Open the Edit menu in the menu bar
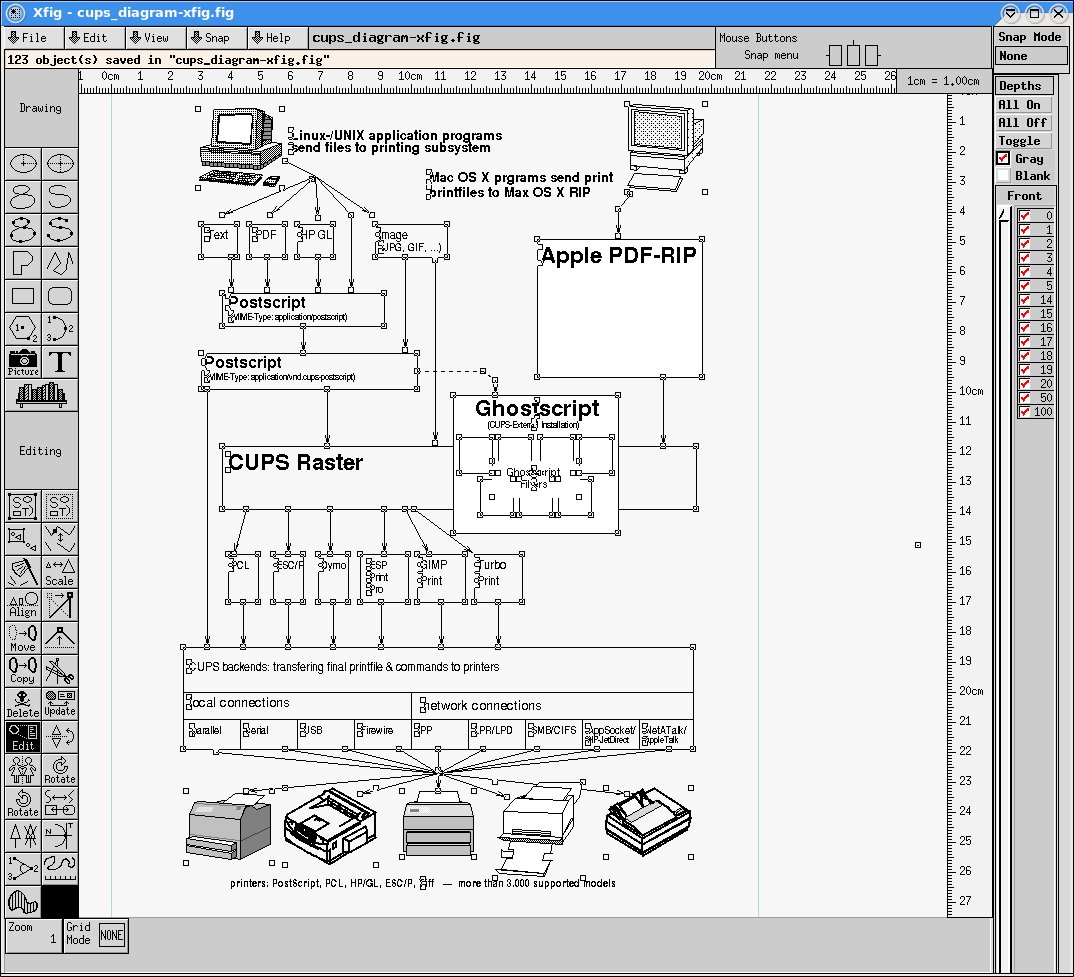 (95, 38)
